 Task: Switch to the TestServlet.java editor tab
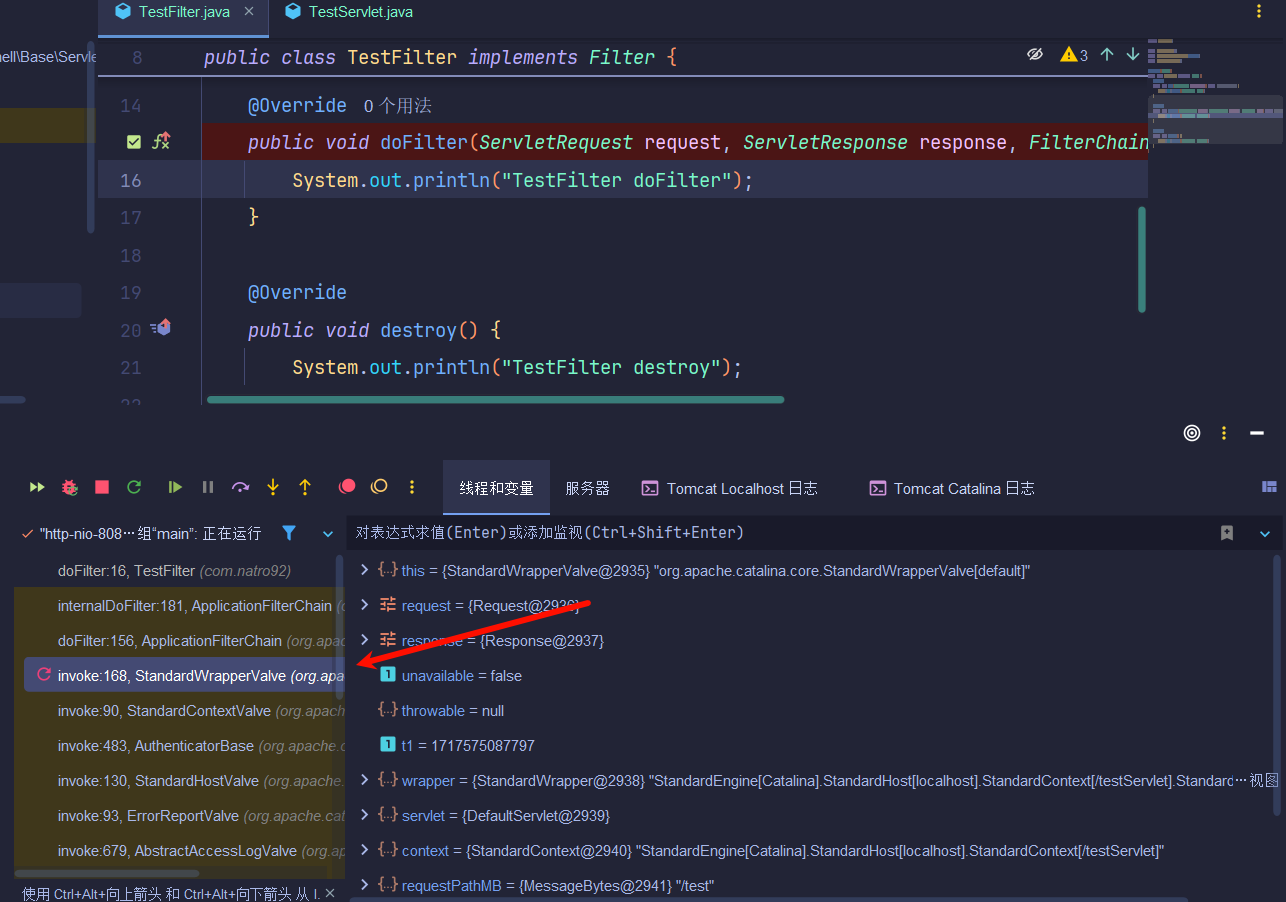349,12
